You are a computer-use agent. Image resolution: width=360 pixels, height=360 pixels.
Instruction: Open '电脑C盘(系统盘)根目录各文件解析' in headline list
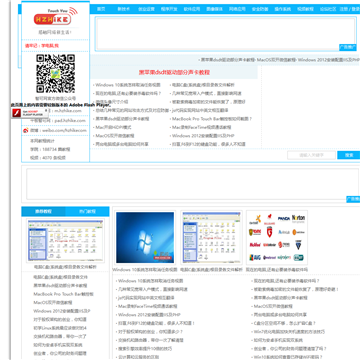pos(203,85)
